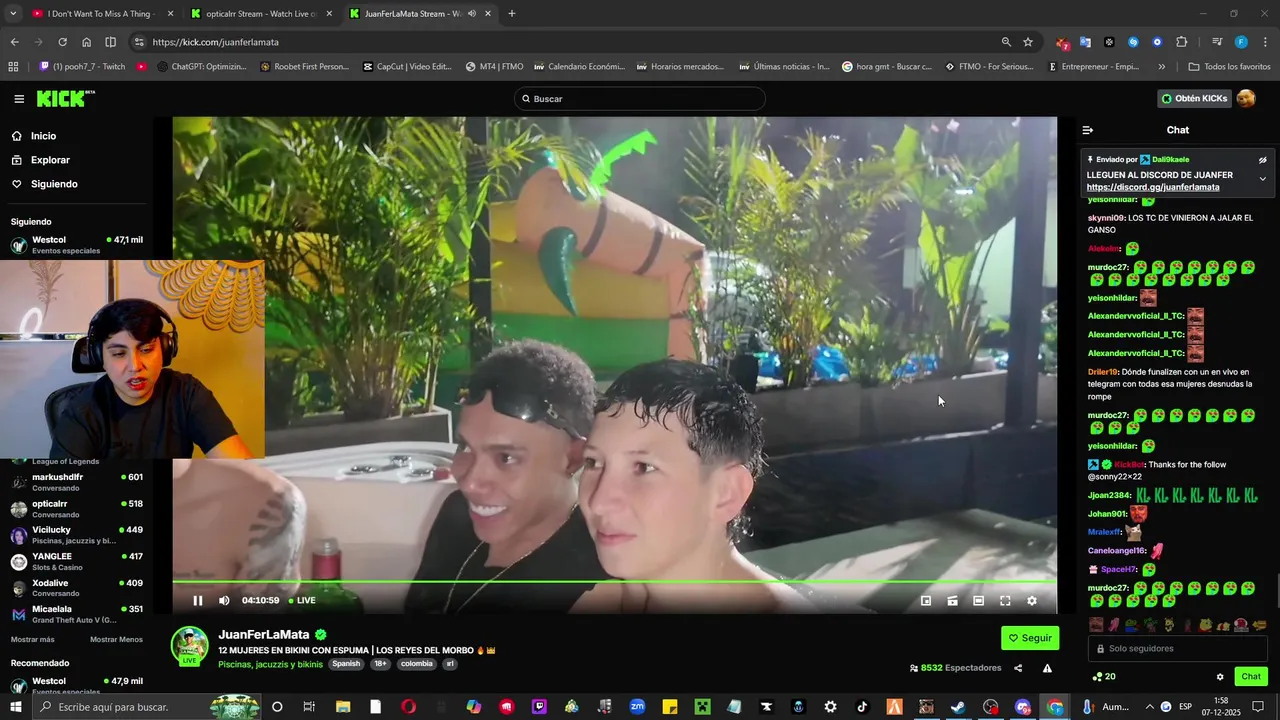This screenshot has width=1280, height=720.
Task: Open markushdlfr channel in sidebar
Action: pyautogui.click(x=77, y=482)
